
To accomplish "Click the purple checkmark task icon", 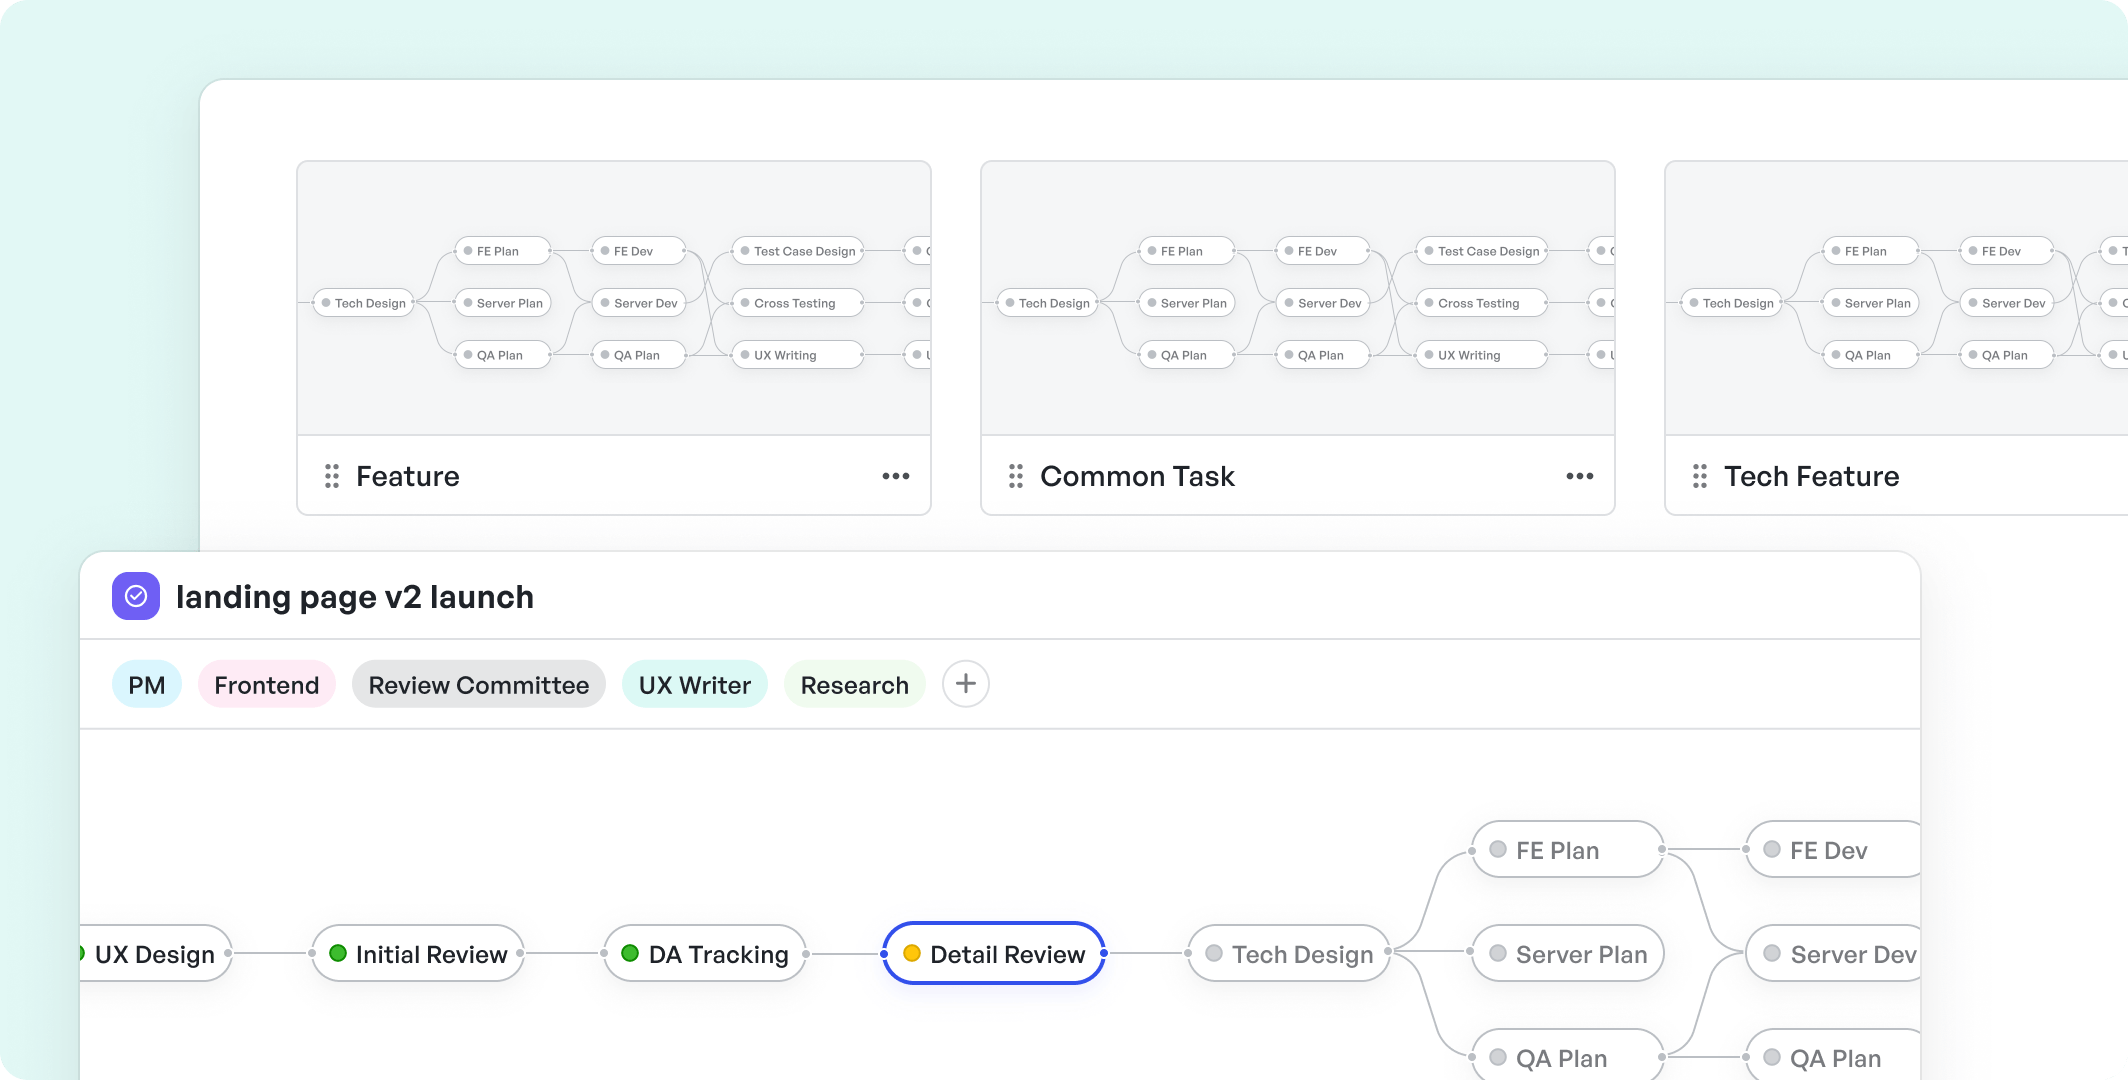I will pos(136,596).
